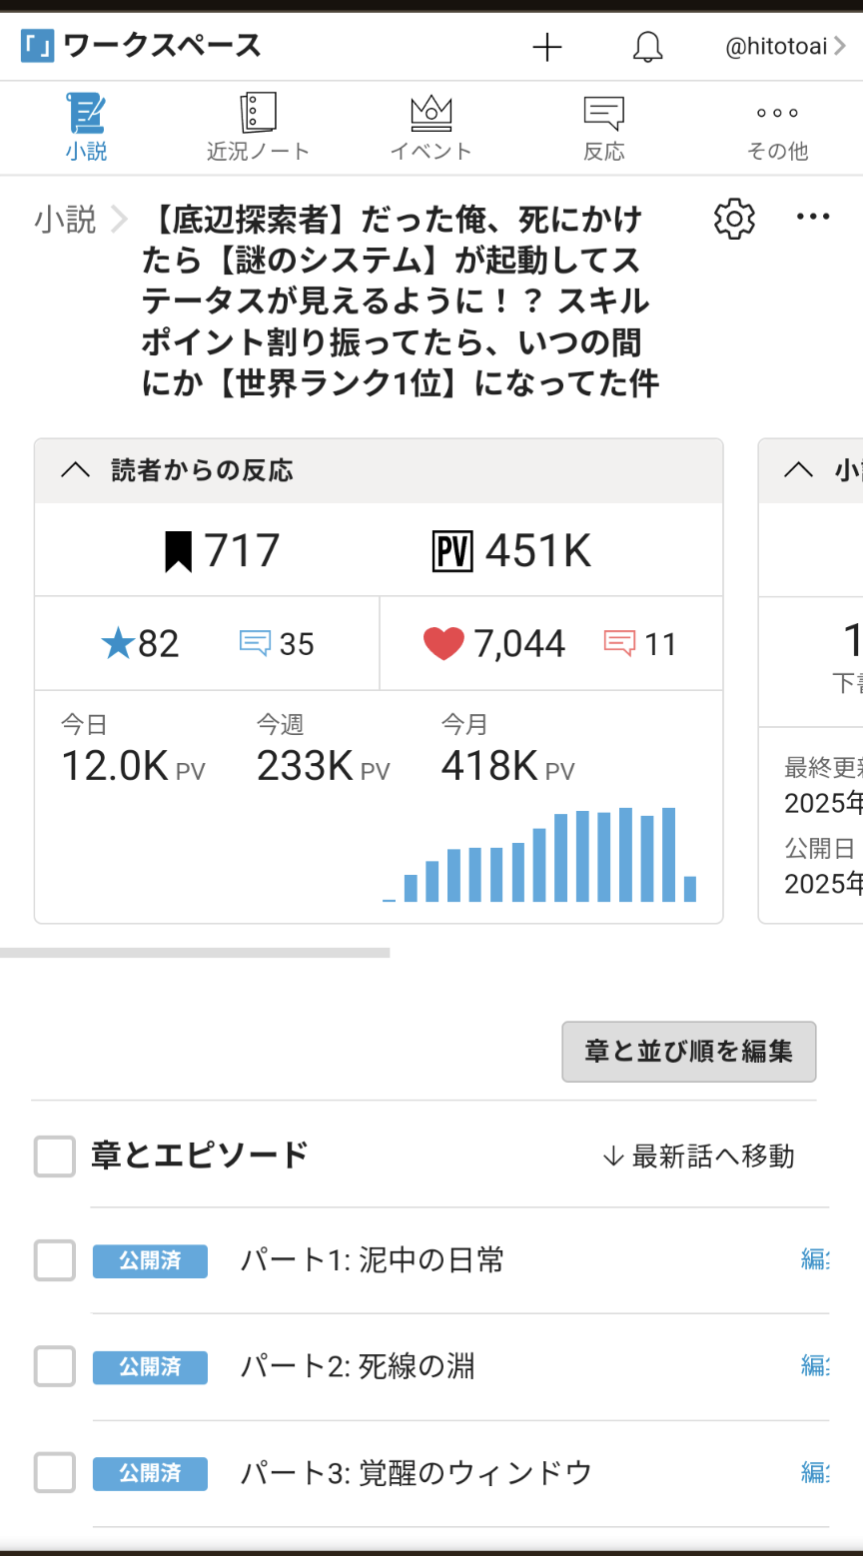The width and height of the screenshot is (863, 1556).
Task: Click the blue star rating icon
Action: click(x=118, y=644)
